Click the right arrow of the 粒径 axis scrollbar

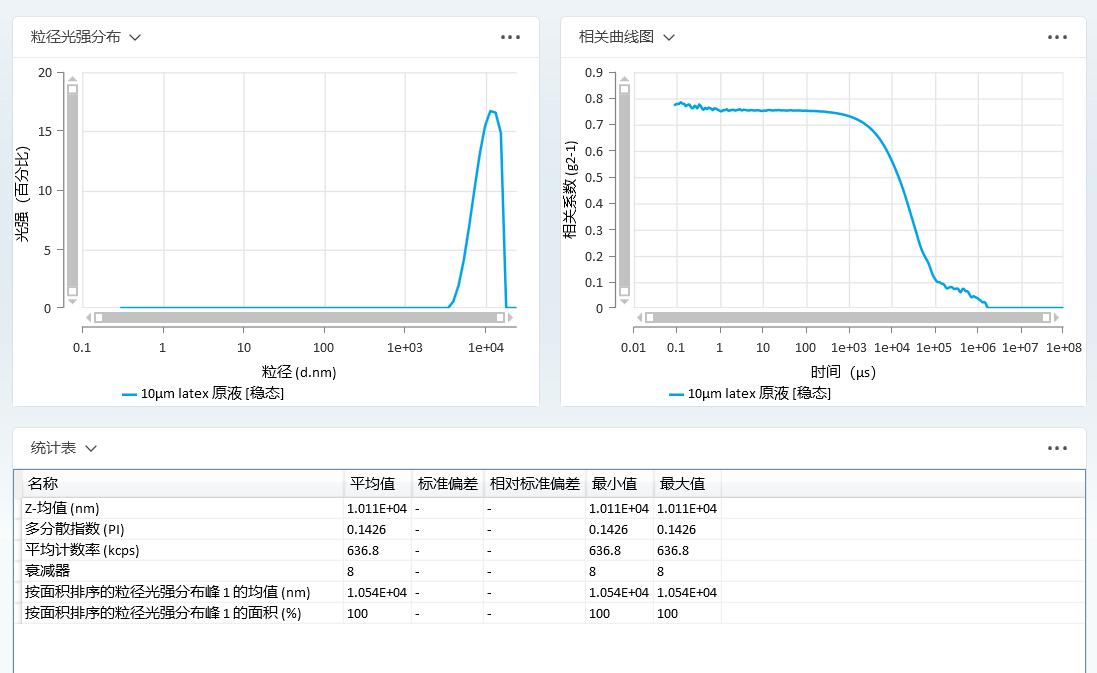(x=510, y=318)
